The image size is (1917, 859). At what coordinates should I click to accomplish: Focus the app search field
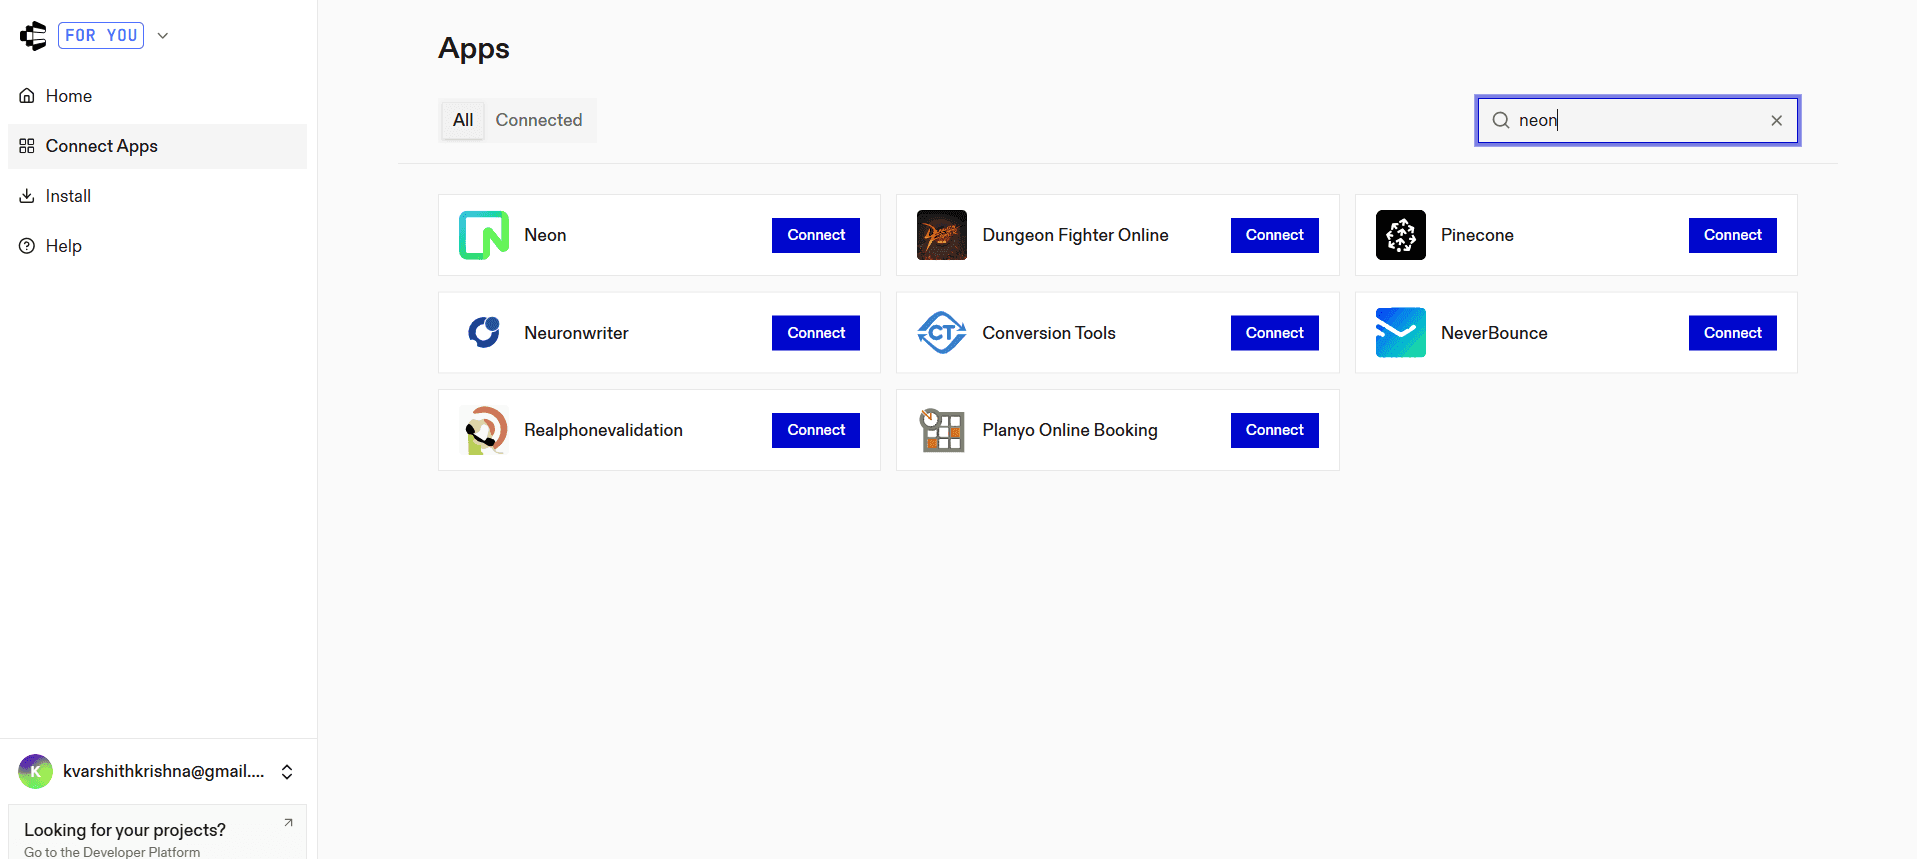tap(1638, 121)
